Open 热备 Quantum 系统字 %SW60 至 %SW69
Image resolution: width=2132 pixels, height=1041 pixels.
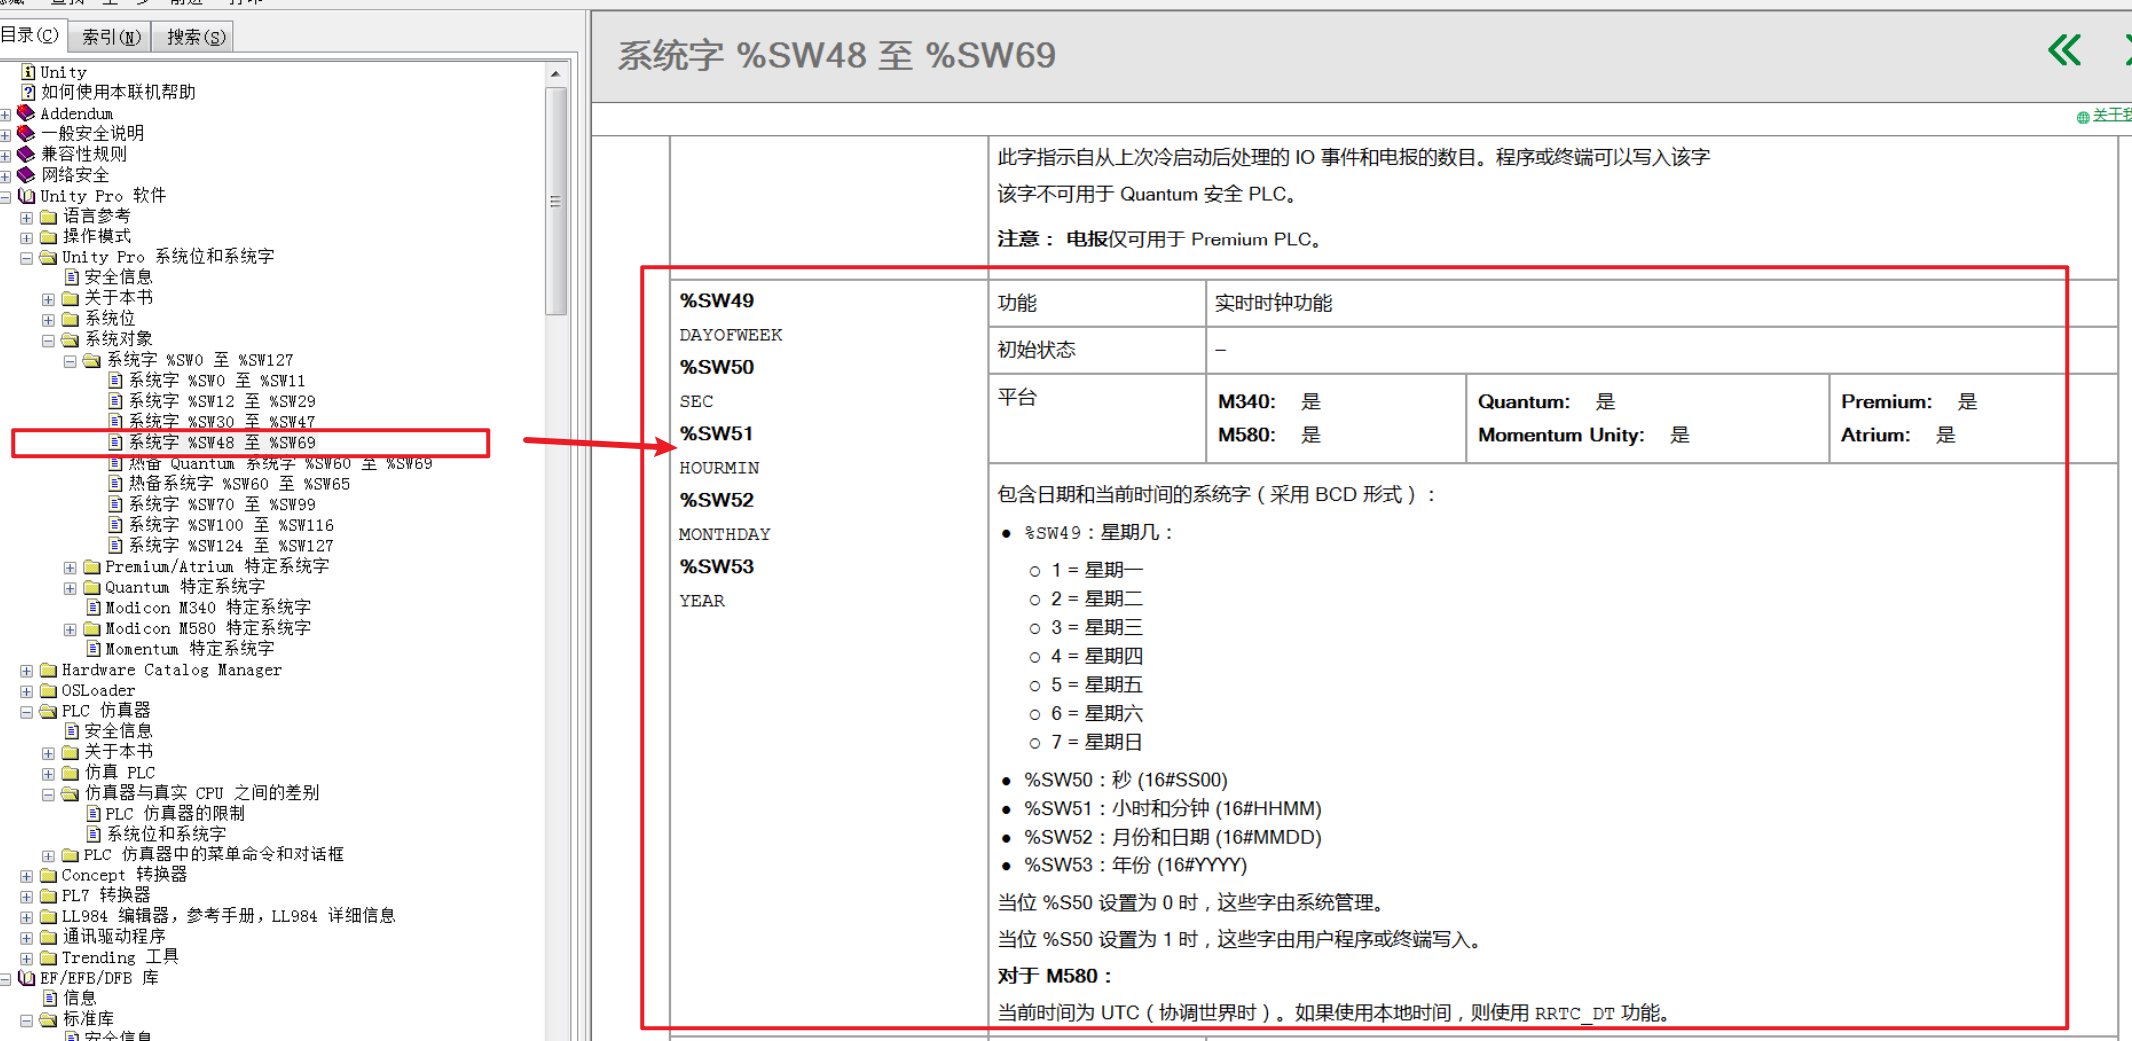pos(280,463)
